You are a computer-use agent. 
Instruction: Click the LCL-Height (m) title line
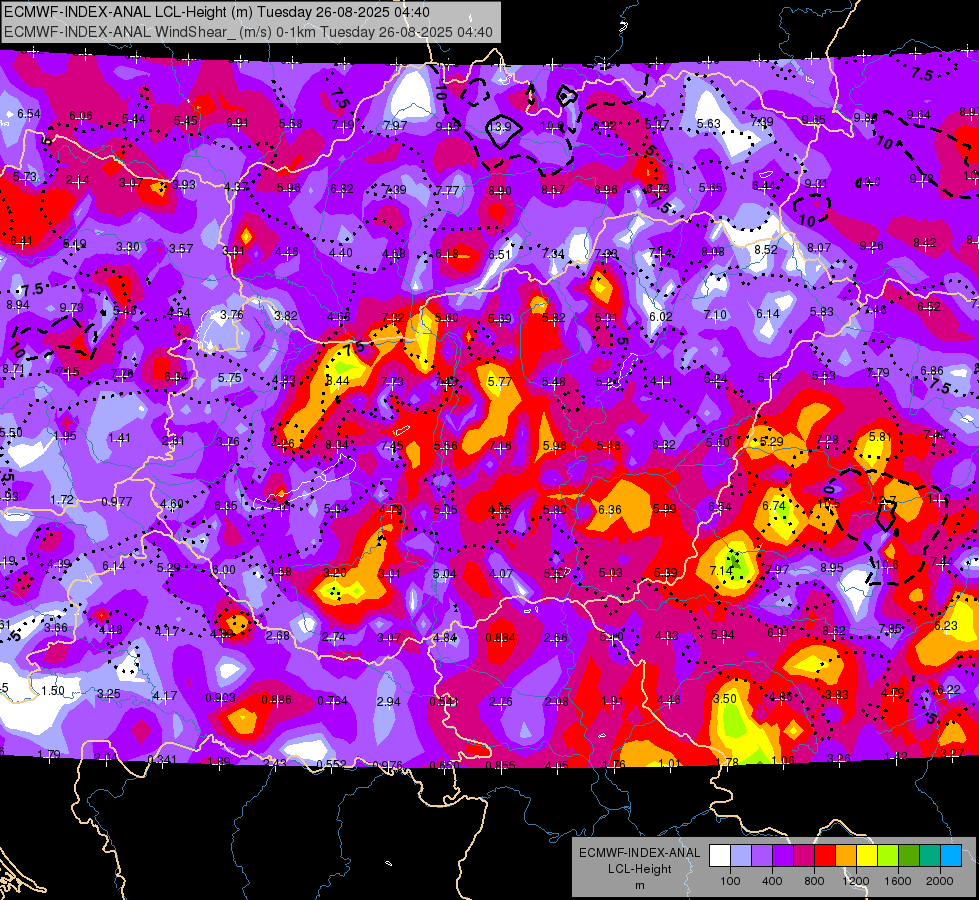pyautogui.click(x=217, y=12)
